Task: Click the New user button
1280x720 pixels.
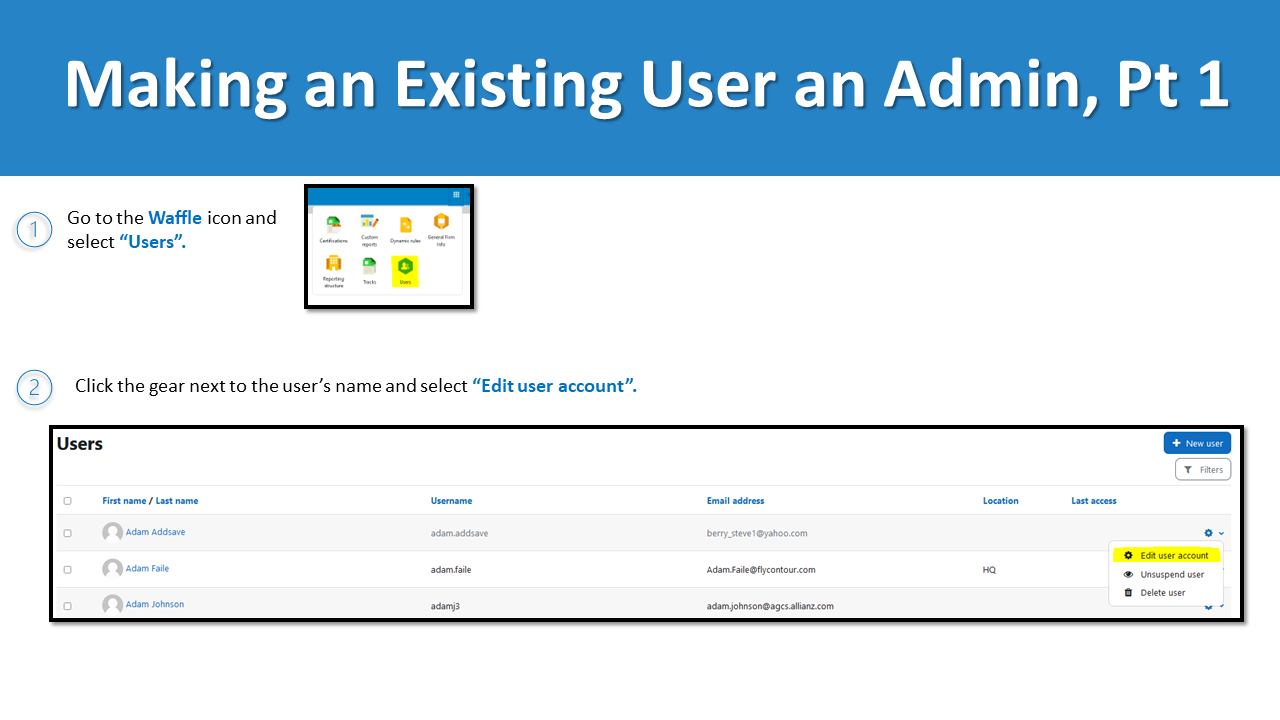Action: pos(1197,442)
